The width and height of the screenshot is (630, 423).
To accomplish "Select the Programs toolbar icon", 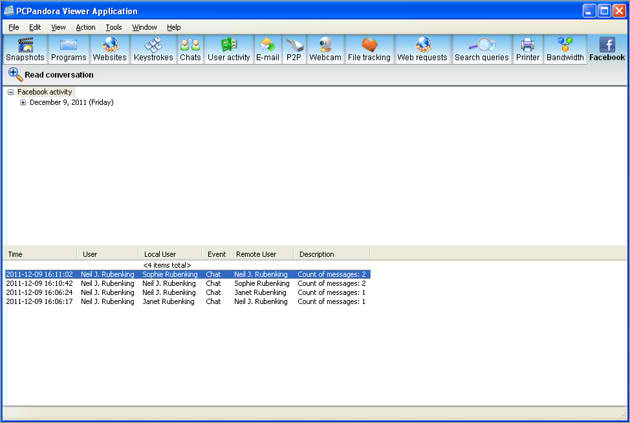I will [69, 50].
